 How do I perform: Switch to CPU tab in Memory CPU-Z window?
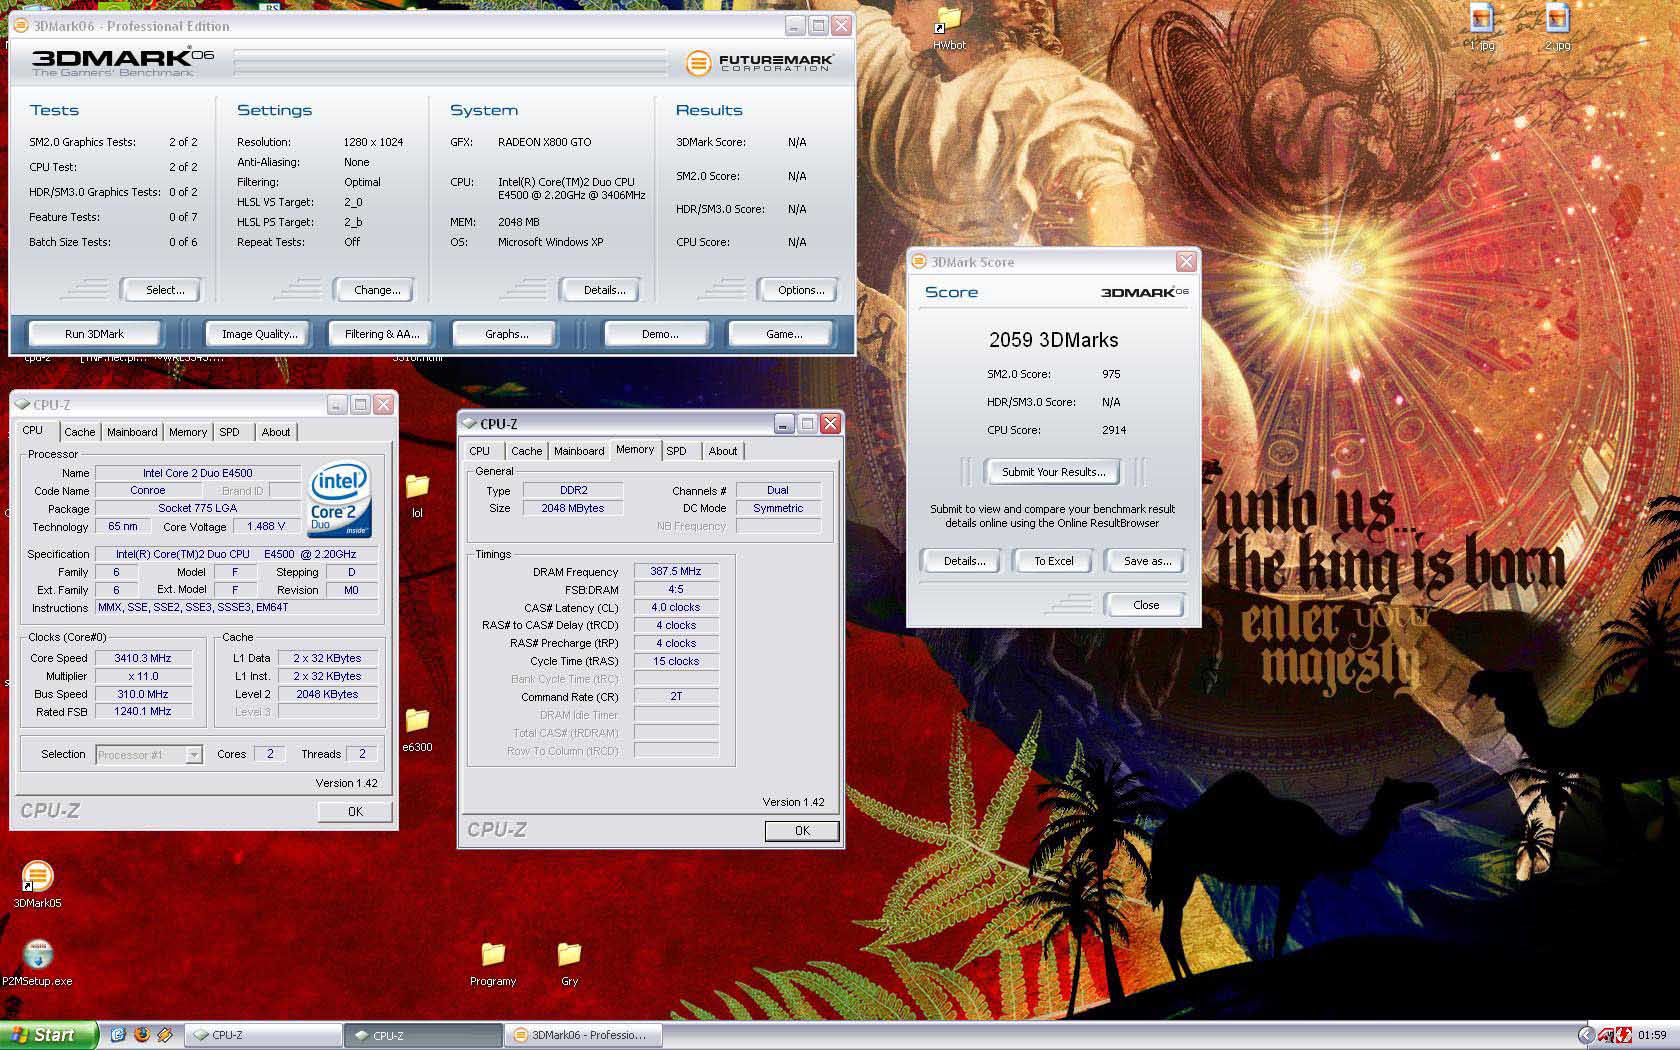pos(480,451)
